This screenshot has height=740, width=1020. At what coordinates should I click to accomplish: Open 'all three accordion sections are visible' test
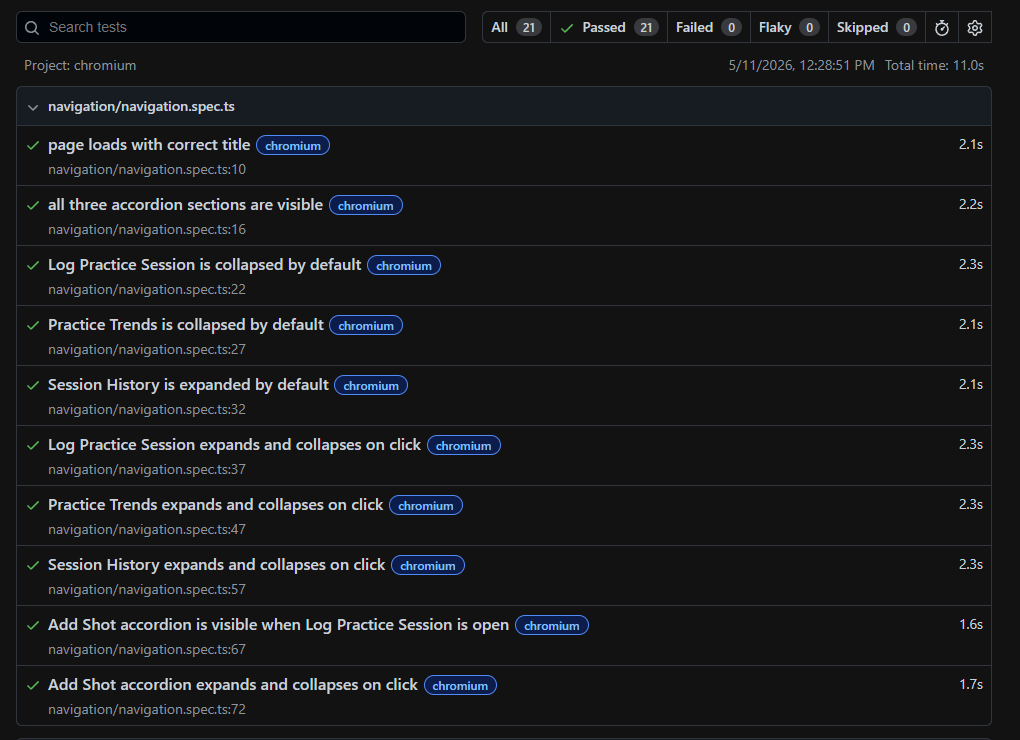185,204
